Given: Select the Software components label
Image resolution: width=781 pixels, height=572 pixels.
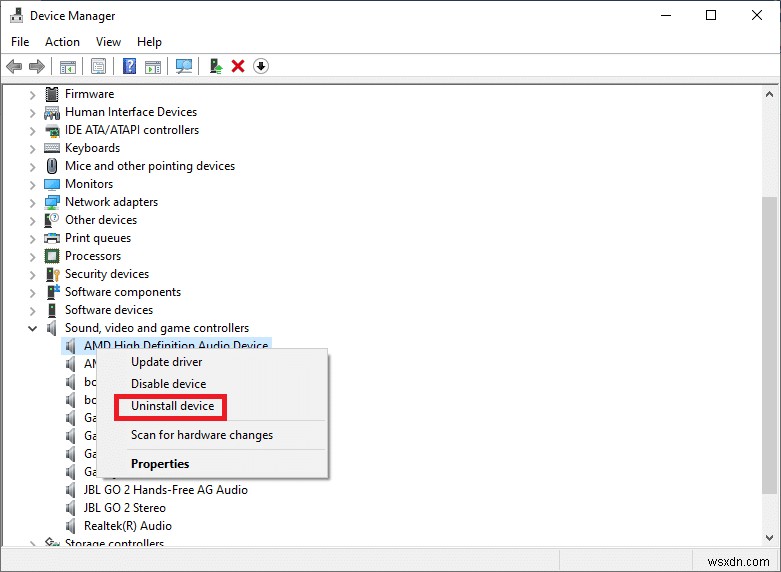Looking at the screenshot, I should [x=123, y=292].
